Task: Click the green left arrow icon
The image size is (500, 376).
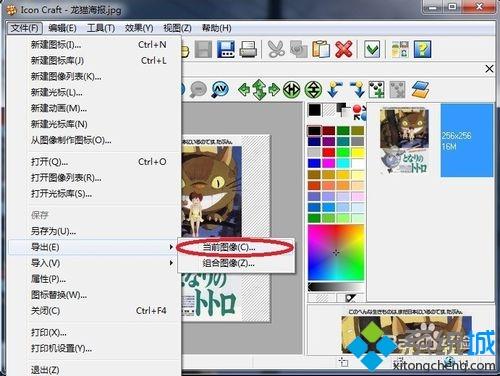Action: pyautogui.click(x=244, y=89)
